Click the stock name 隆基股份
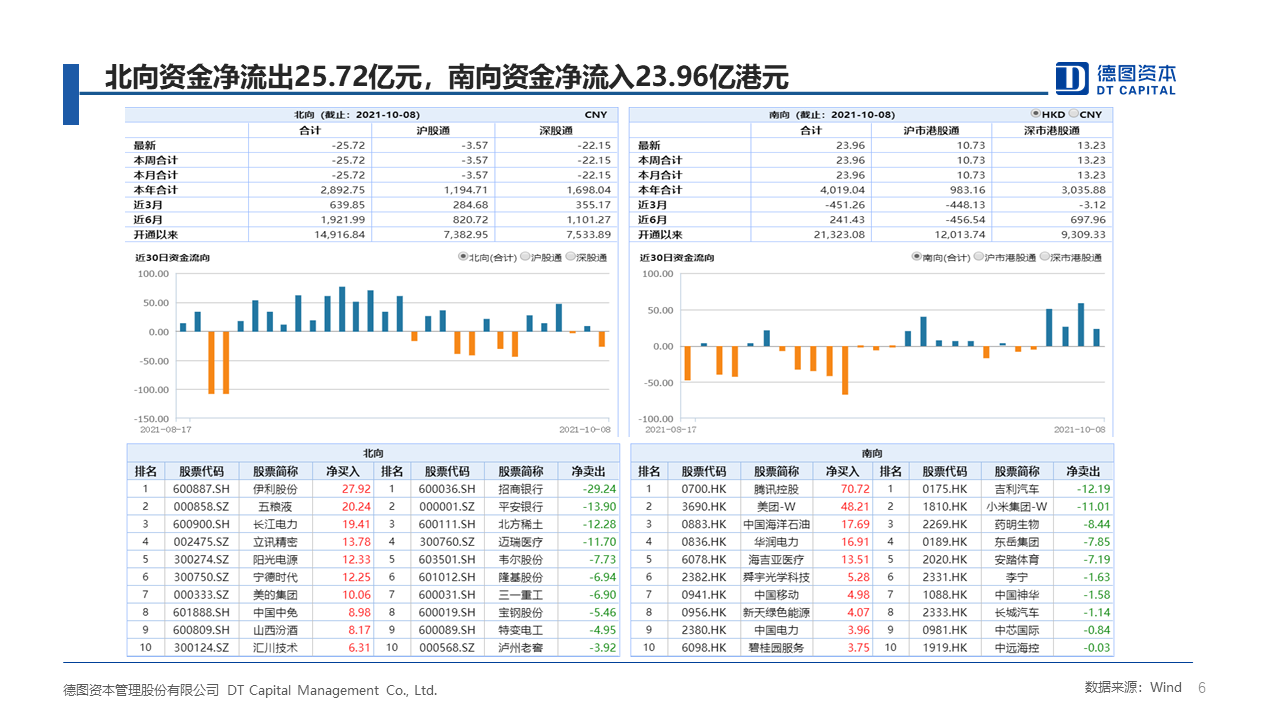 coord(520,577)
